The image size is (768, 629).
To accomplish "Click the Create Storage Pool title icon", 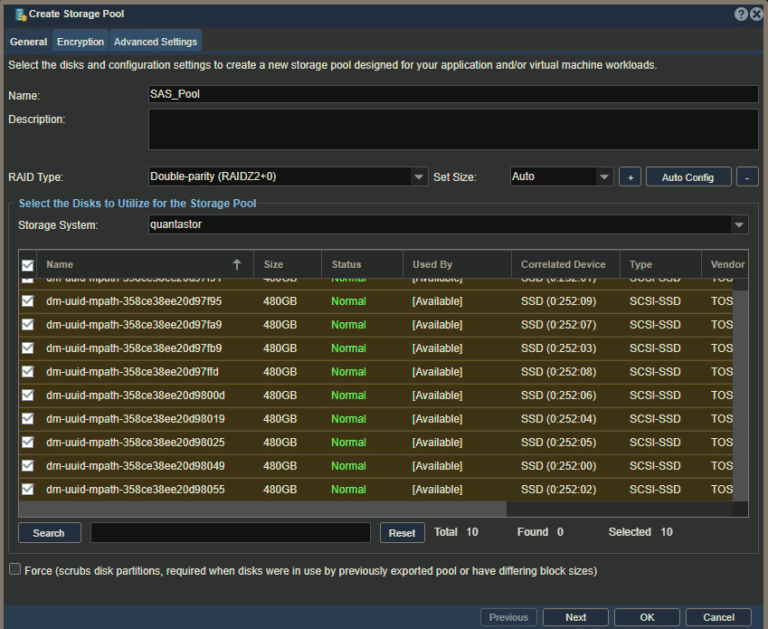I will point(20,15).
